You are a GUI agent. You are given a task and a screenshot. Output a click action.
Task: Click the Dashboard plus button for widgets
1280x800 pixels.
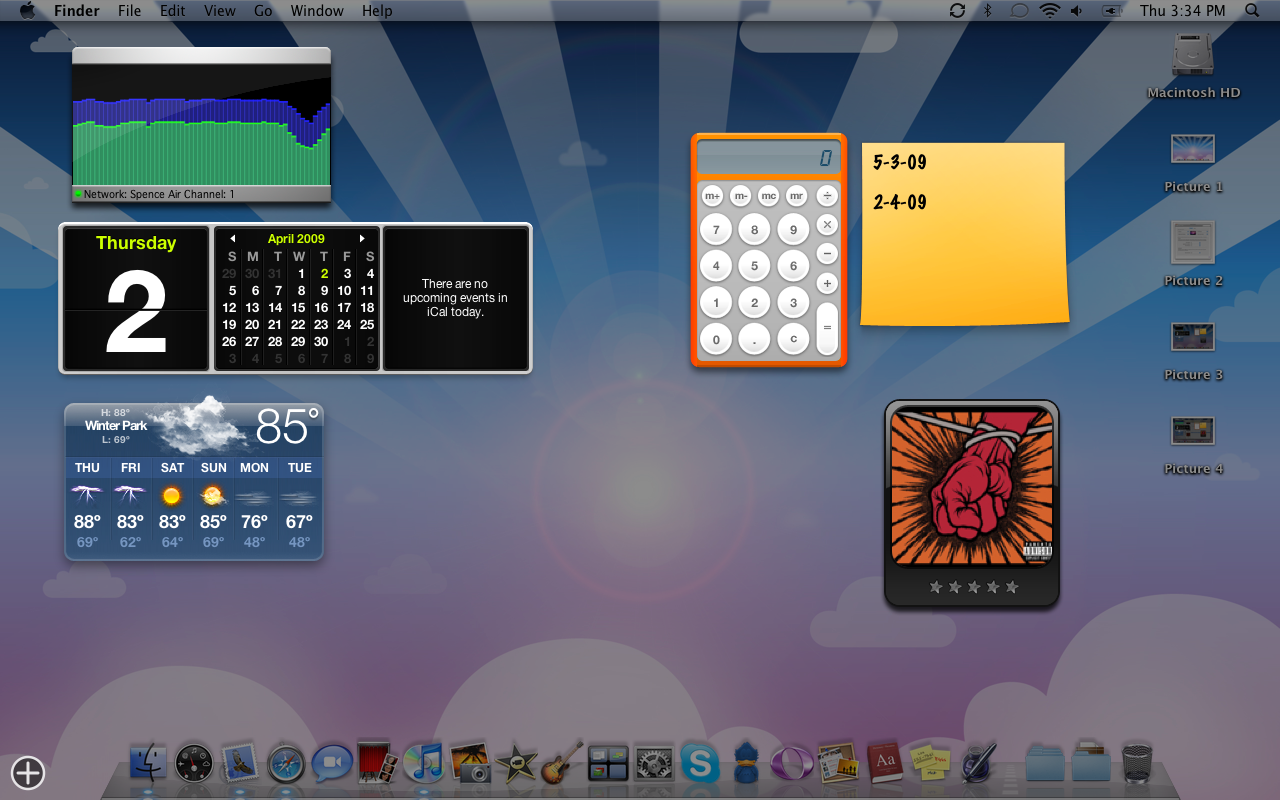pyautogui.click(x=28, y=772)
